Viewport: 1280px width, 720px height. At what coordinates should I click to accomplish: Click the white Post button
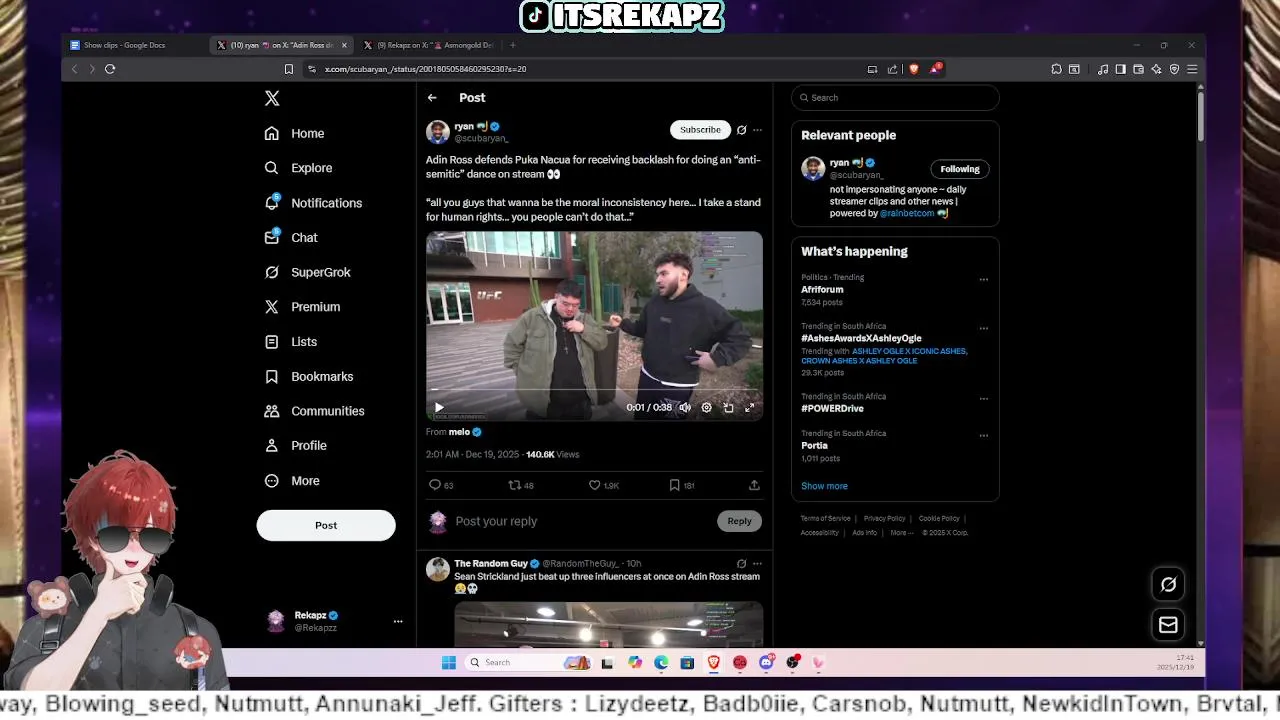click(x=326, y=525)
